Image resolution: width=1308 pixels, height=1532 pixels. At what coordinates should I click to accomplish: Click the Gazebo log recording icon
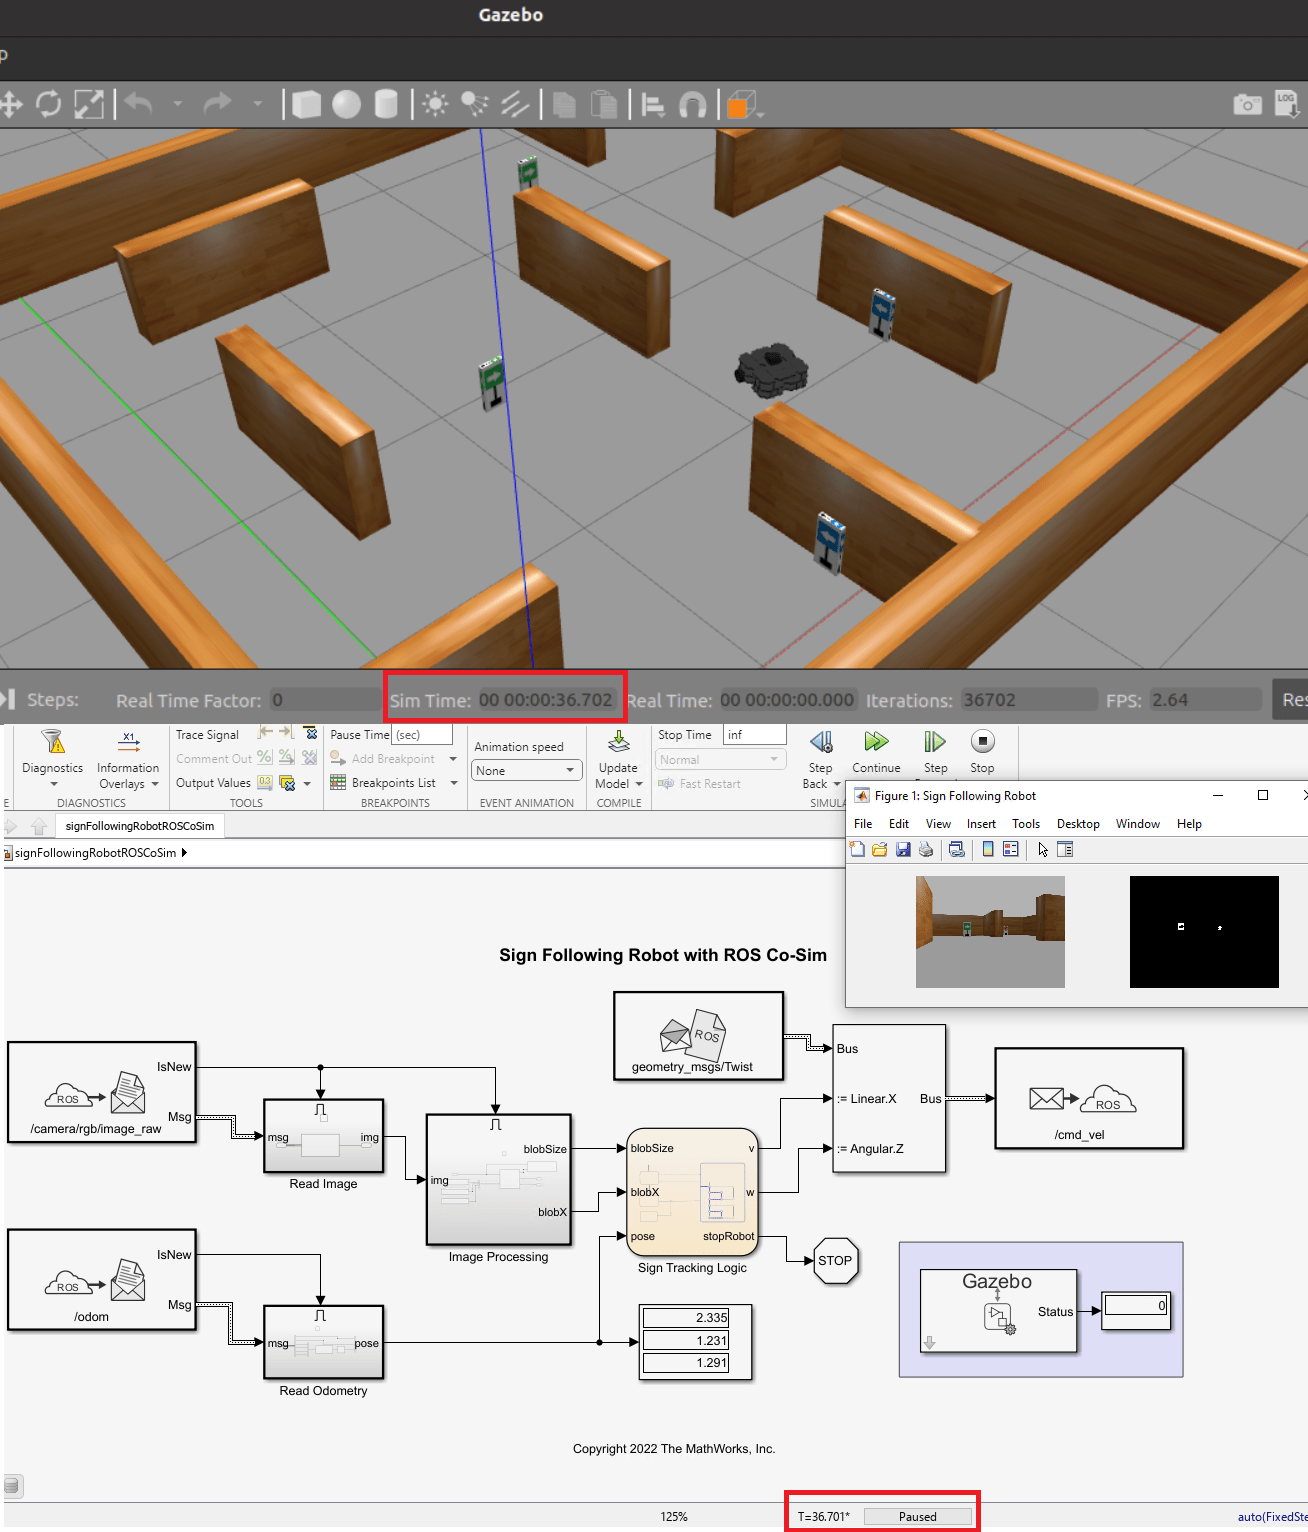pyautogui.click(x=1286, y=102)
